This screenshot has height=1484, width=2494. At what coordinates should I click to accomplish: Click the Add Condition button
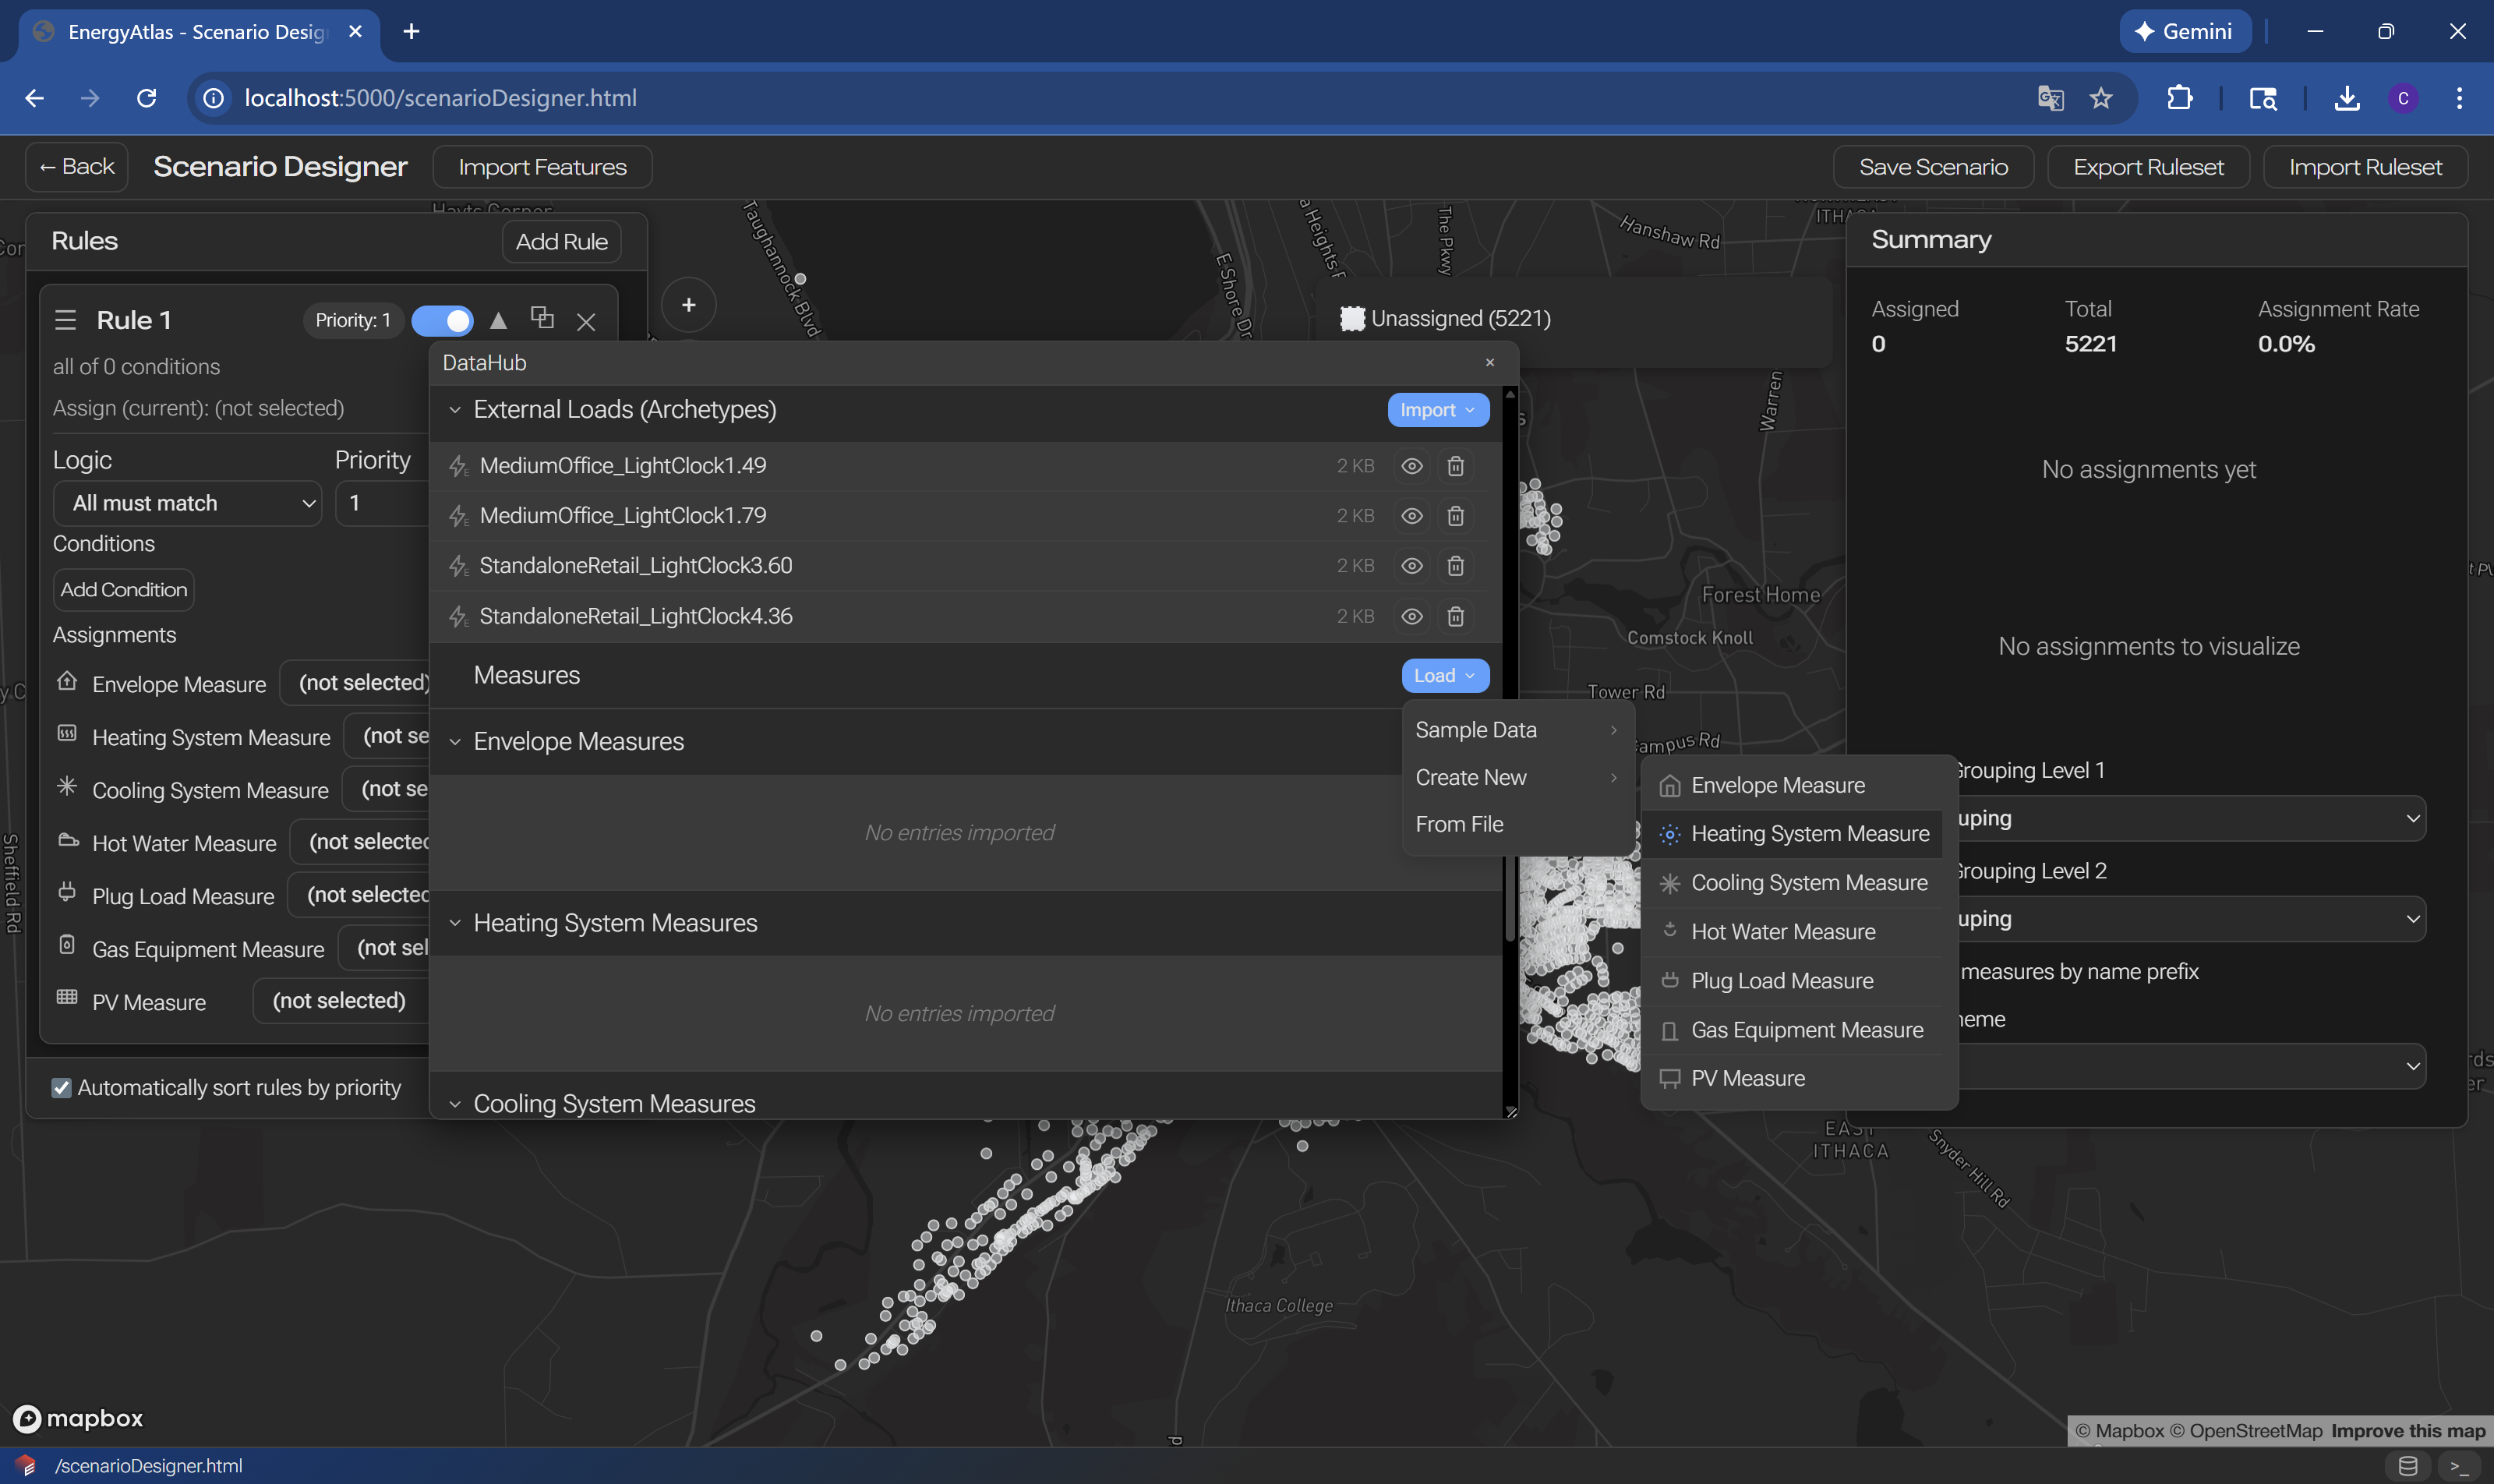pos(123,590)
